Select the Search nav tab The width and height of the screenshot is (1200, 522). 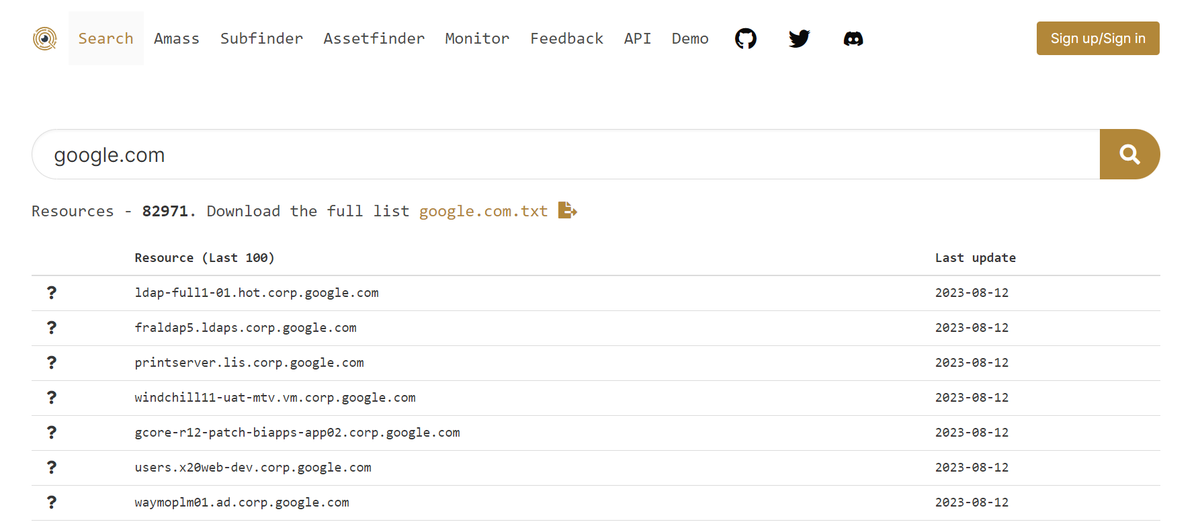(x=106, y=39)
